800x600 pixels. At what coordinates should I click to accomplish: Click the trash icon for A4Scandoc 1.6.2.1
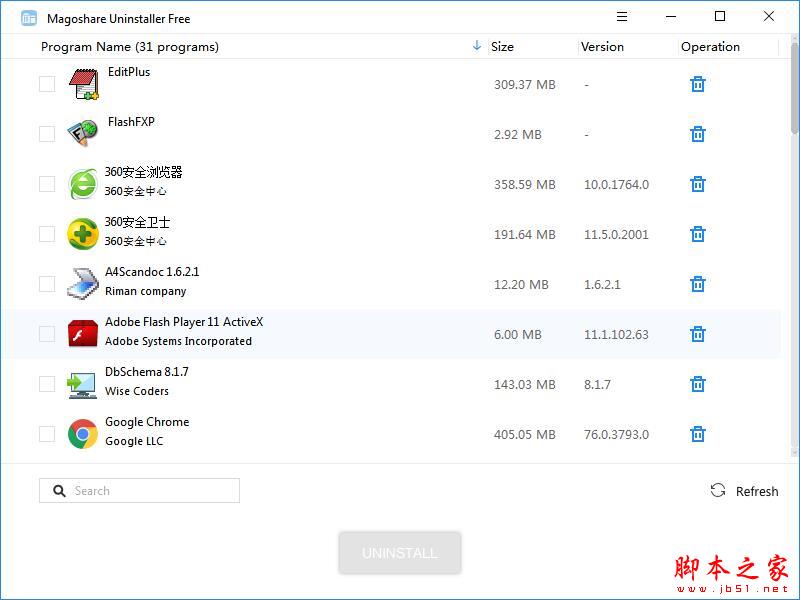697,284
